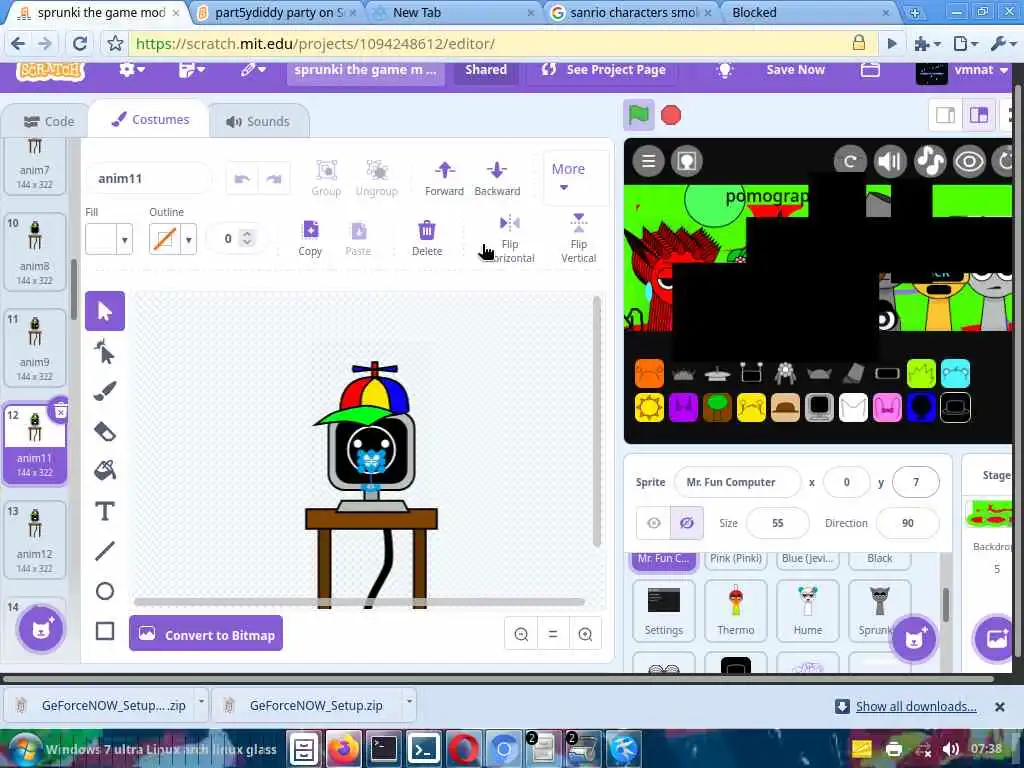This screenshot has width=1024, height=768.
Task: Increase outline width with stepper
Action: pos(247,233)
